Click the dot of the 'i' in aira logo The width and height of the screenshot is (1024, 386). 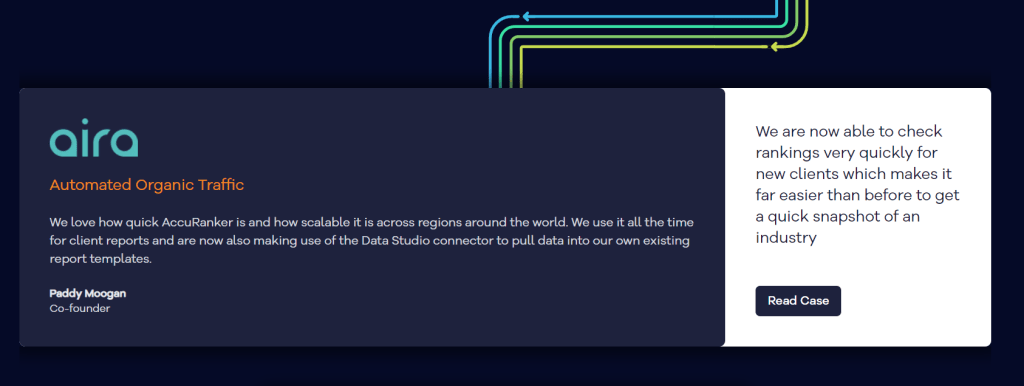[84, 122]
